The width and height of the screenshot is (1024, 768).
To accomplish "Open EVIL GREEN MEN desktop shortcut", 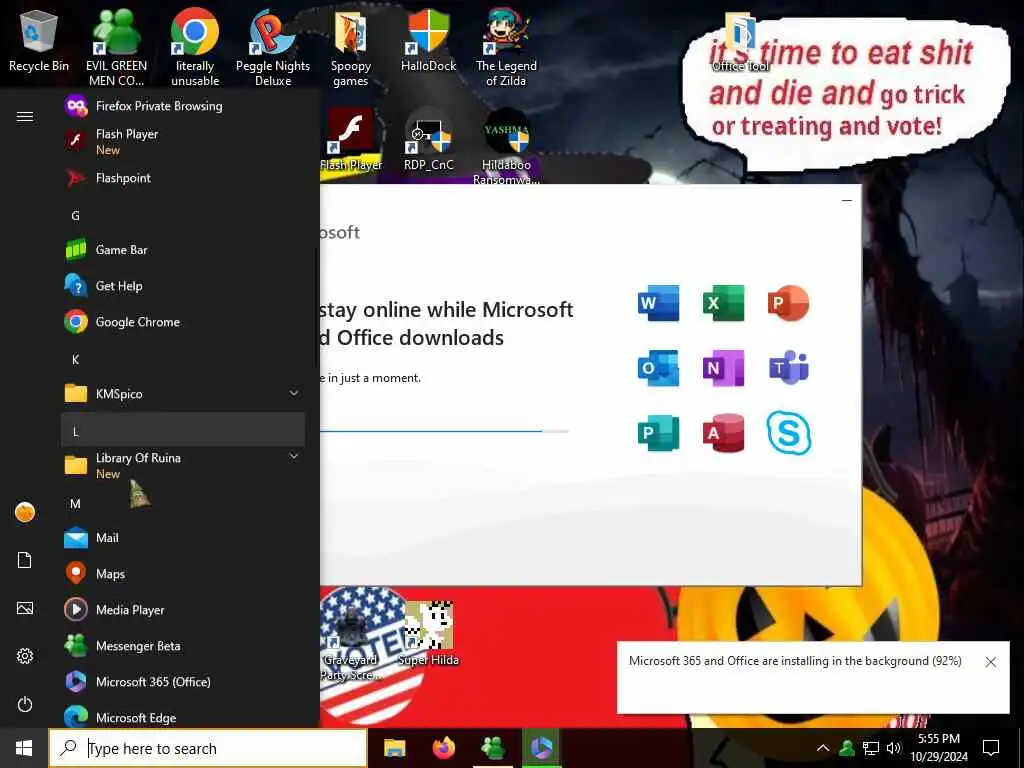I will point(116,47).
